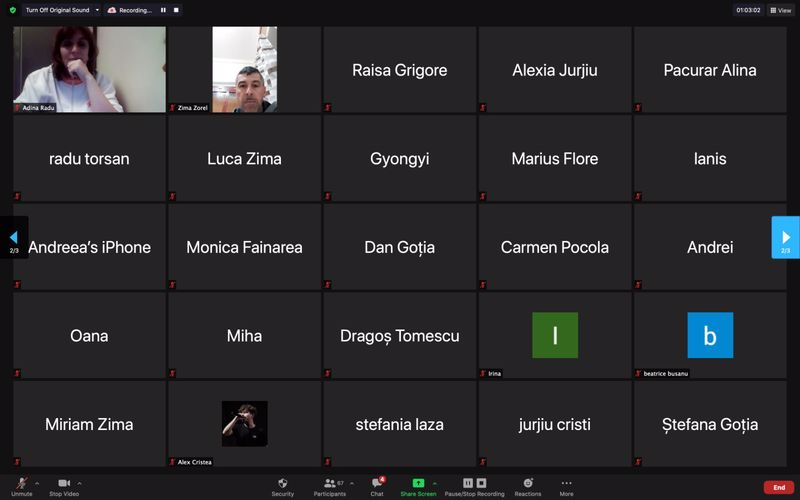The width and height of the screenshot is (800, 500).
Task: Open the original sound dropdown arrow
Action: [97, 10]
